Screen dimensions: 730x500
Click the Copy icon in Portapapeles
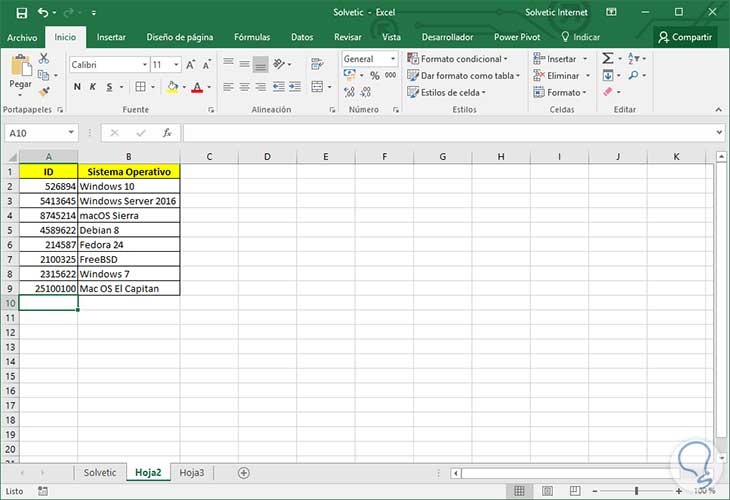tap(43, 75)
